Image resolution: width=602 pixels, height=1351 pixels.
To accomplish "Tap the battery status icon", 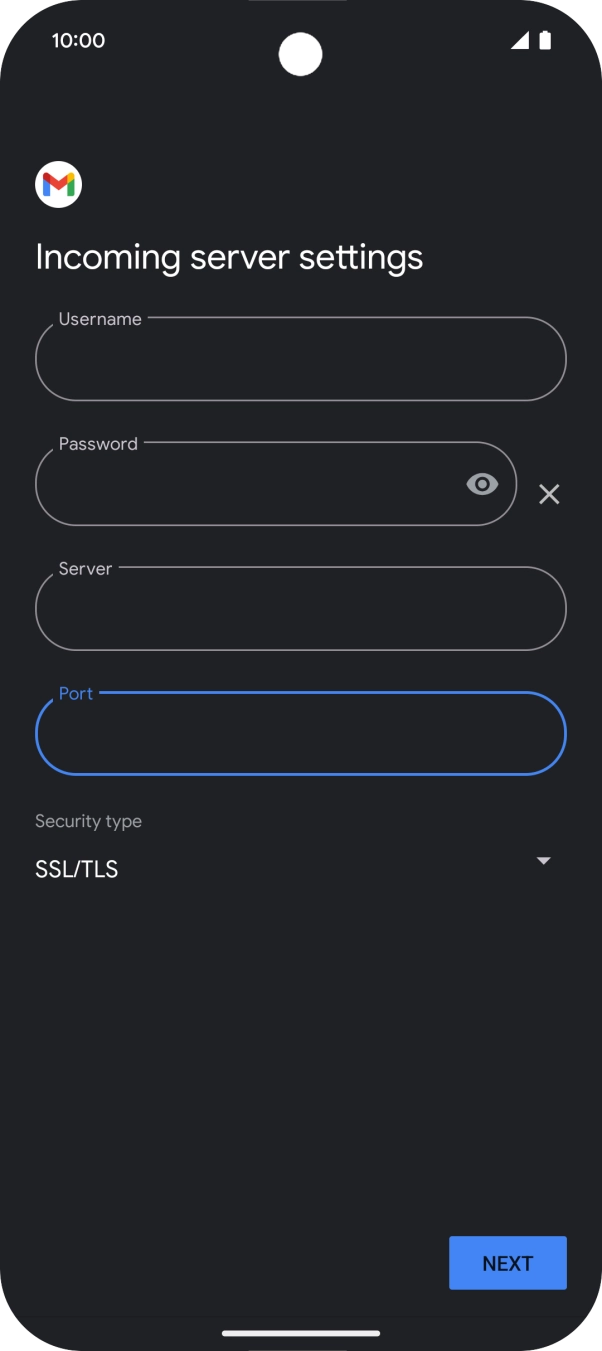I will point(545,40).
